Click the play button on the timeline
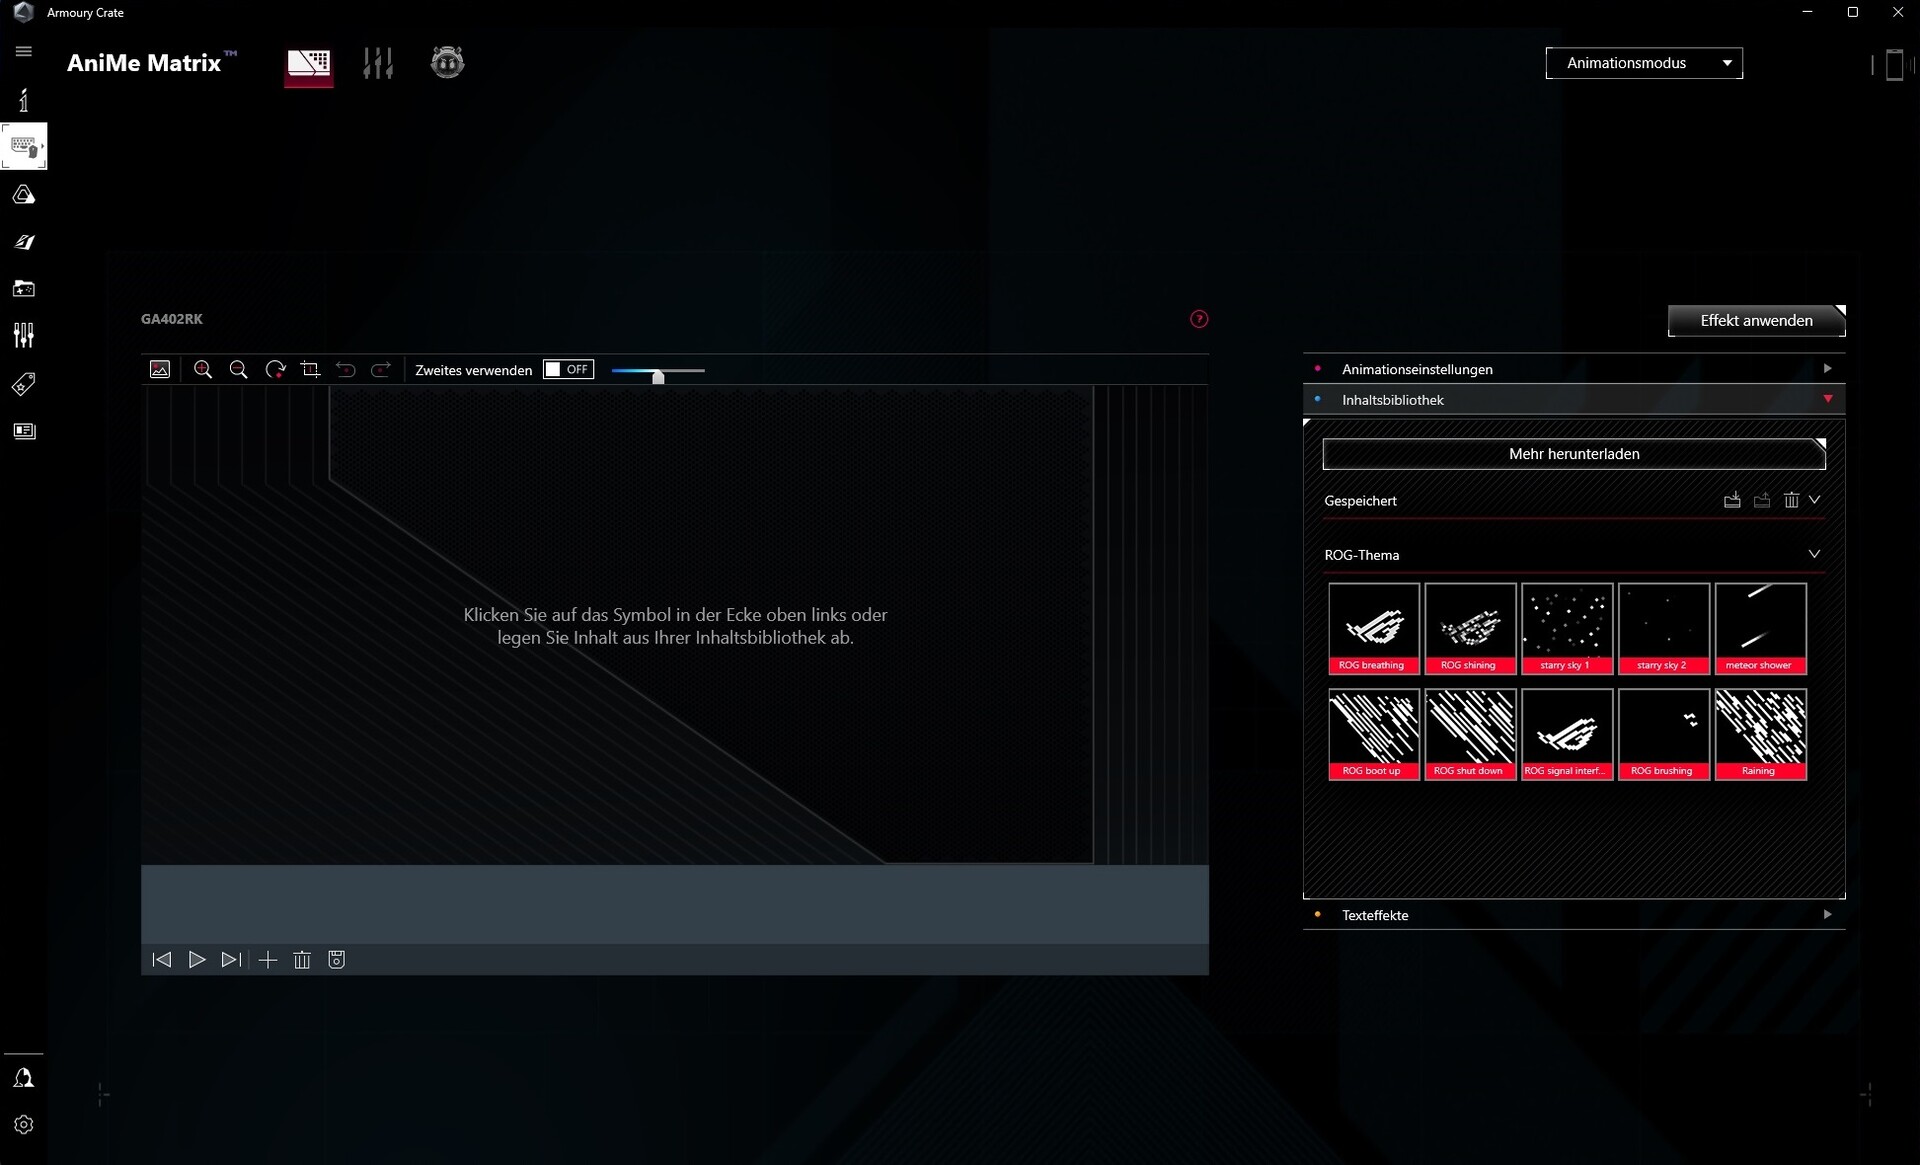Viewport: 1920px width, 1165px height. (197, 960)
